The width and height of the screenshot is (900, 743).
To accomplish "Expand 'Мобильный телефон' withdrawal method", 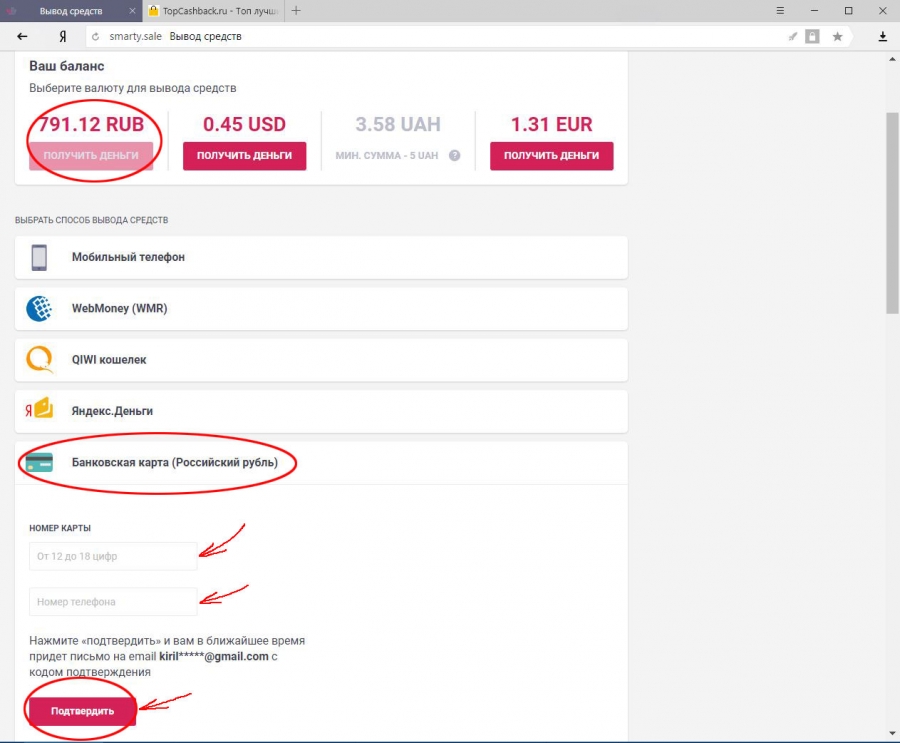I will (321, 257).
